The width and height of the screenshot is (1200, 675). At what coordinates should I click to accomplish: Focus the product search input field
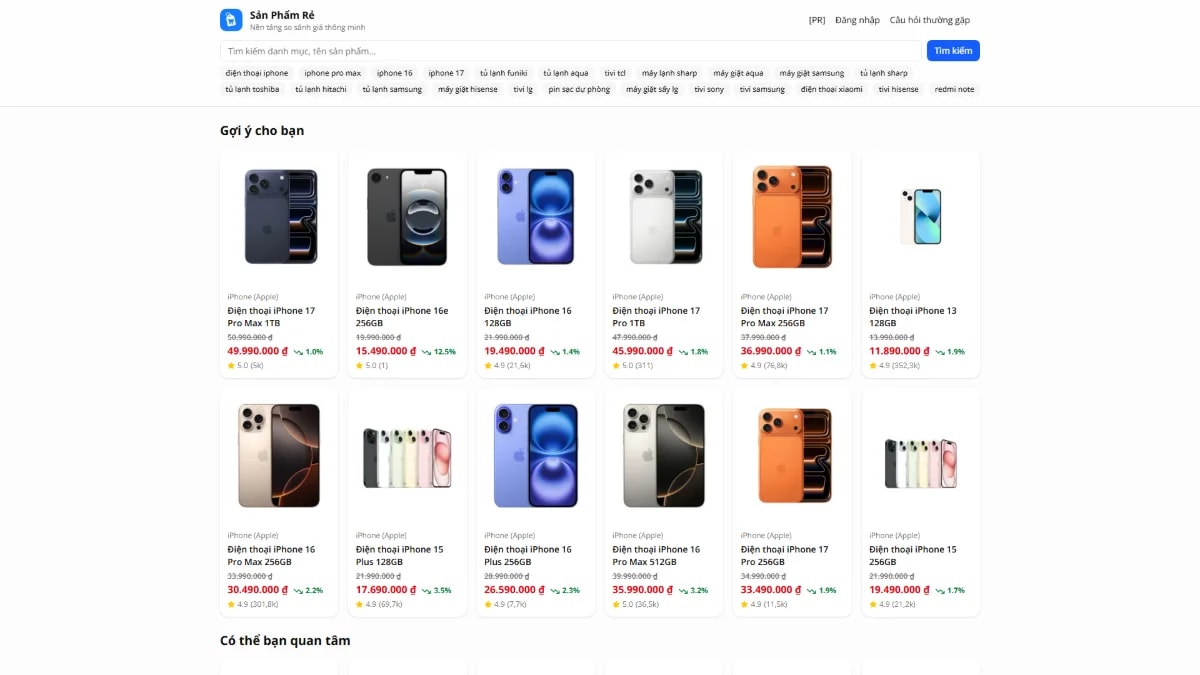570,51
